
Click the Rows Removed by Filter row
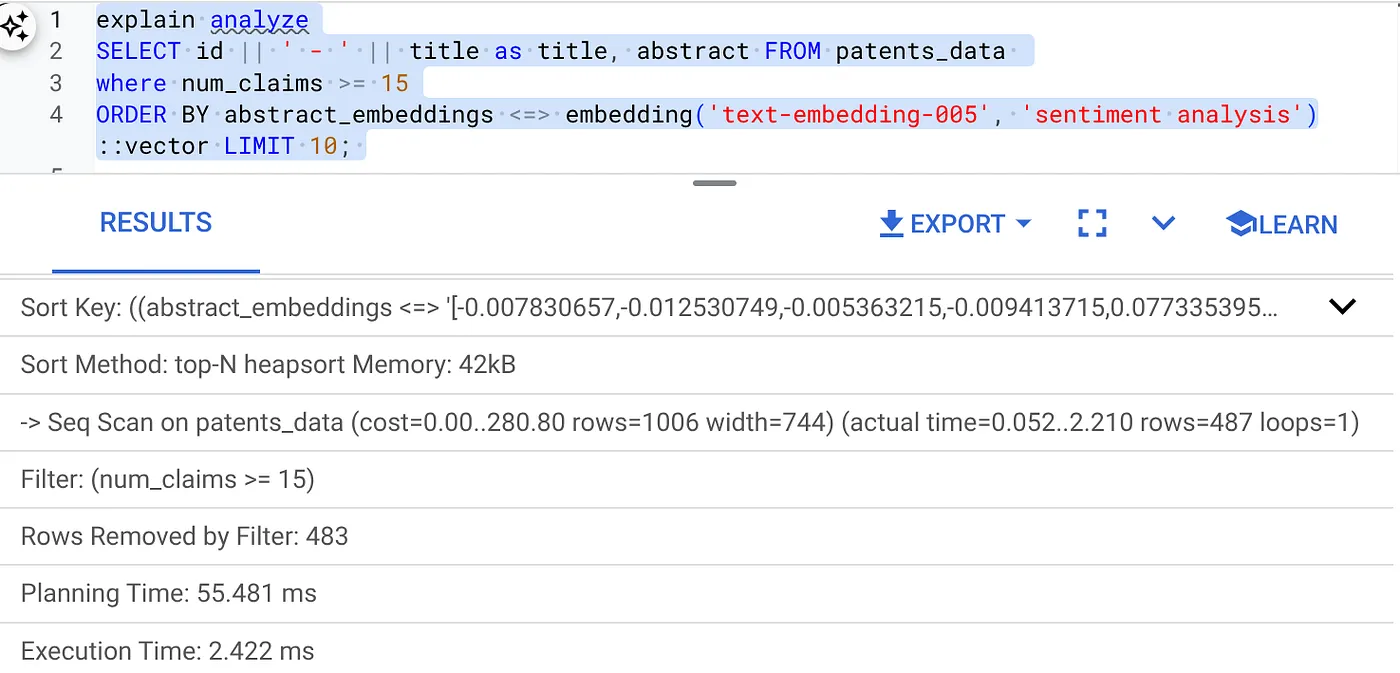point(185,537)
